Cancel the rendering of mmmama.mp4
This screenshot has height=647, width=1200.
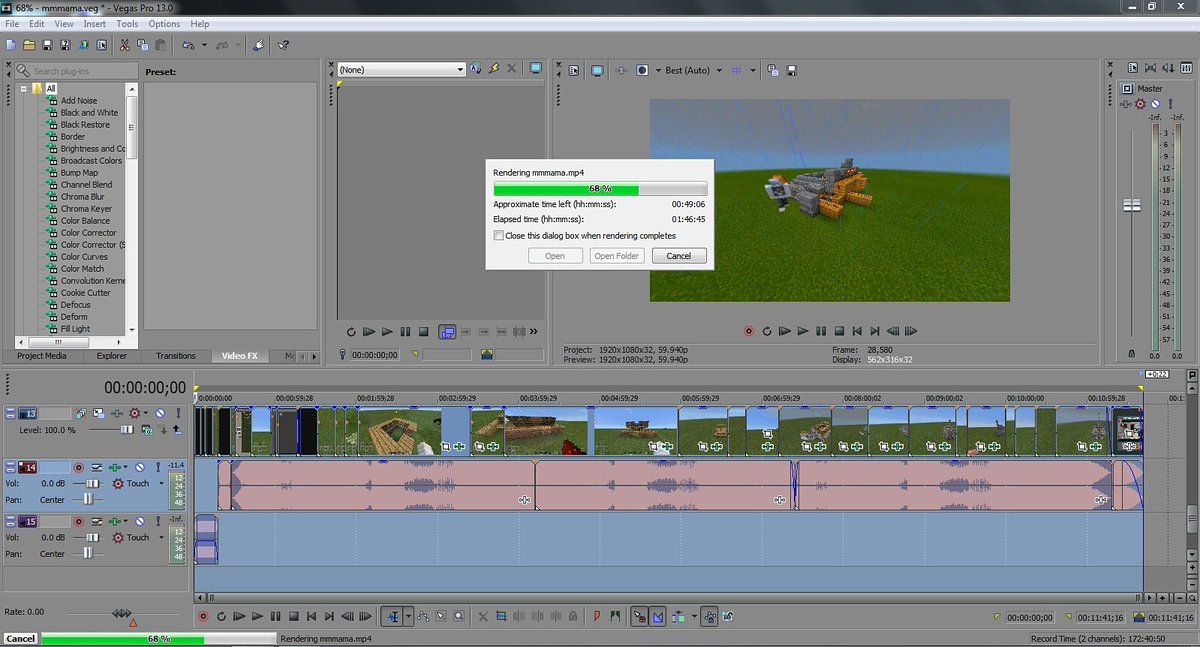(679, 255)
